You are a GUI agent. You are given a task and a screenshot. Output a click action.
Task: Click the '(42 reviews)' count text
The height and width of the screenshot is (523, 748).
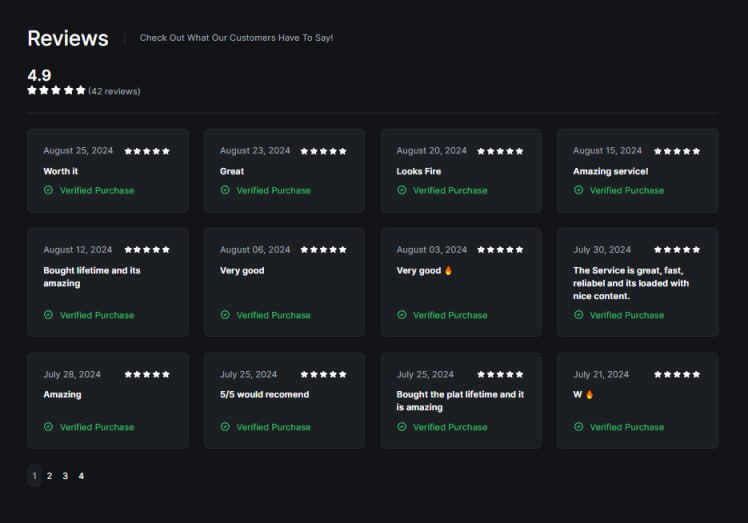tap(114, 91)
